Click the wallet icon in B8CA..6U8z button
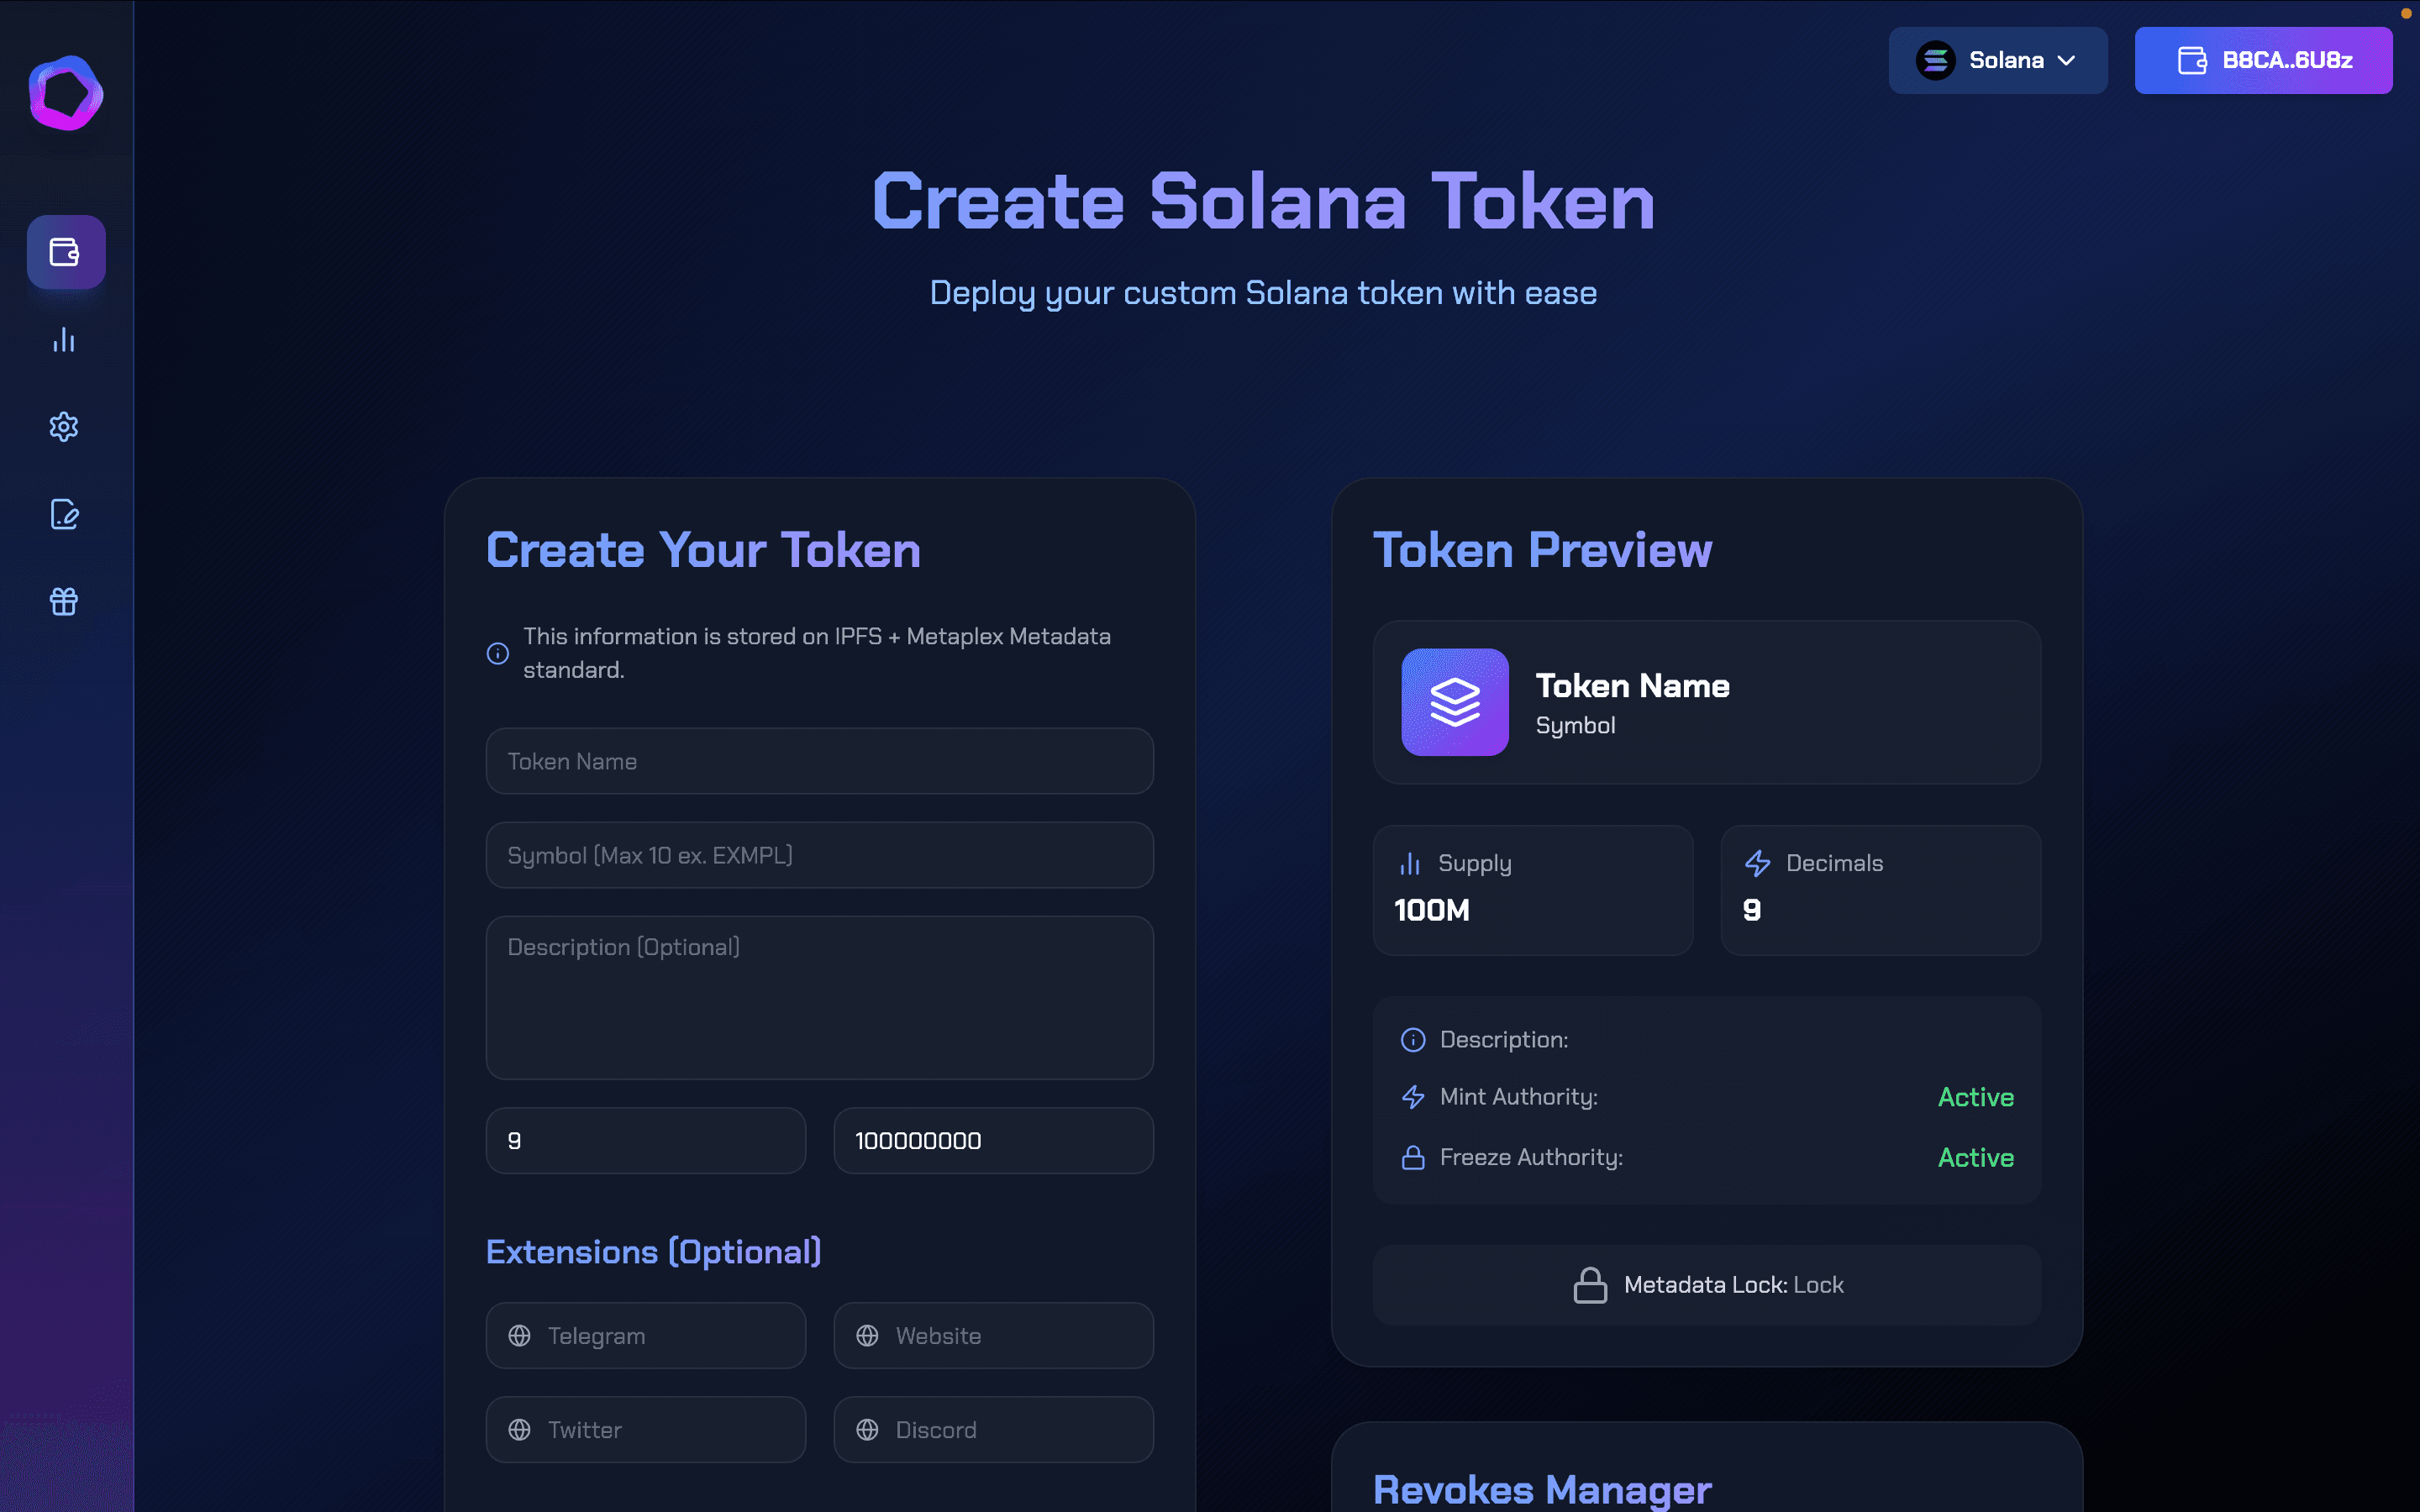The image size is (2420, 1512). tap(2192, 60)
